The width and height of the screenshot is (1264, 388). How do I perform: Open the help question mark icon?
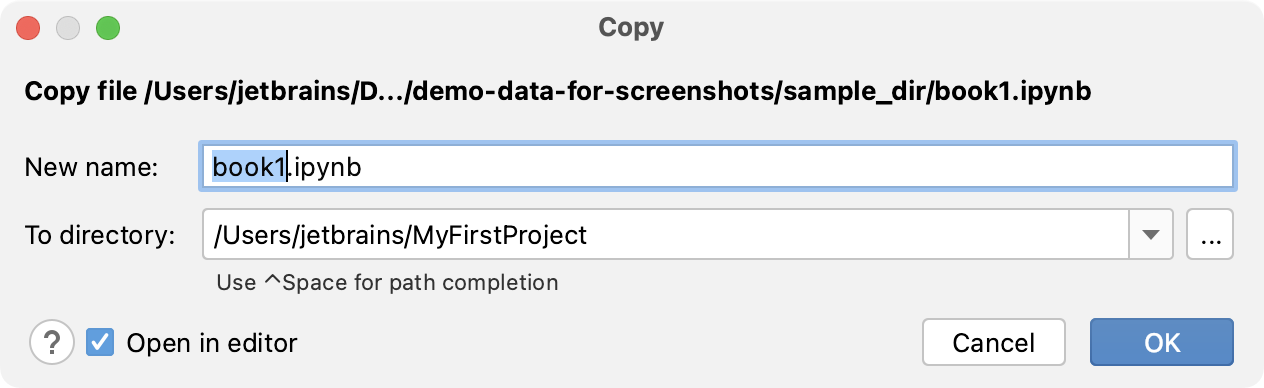click(52, 343)
